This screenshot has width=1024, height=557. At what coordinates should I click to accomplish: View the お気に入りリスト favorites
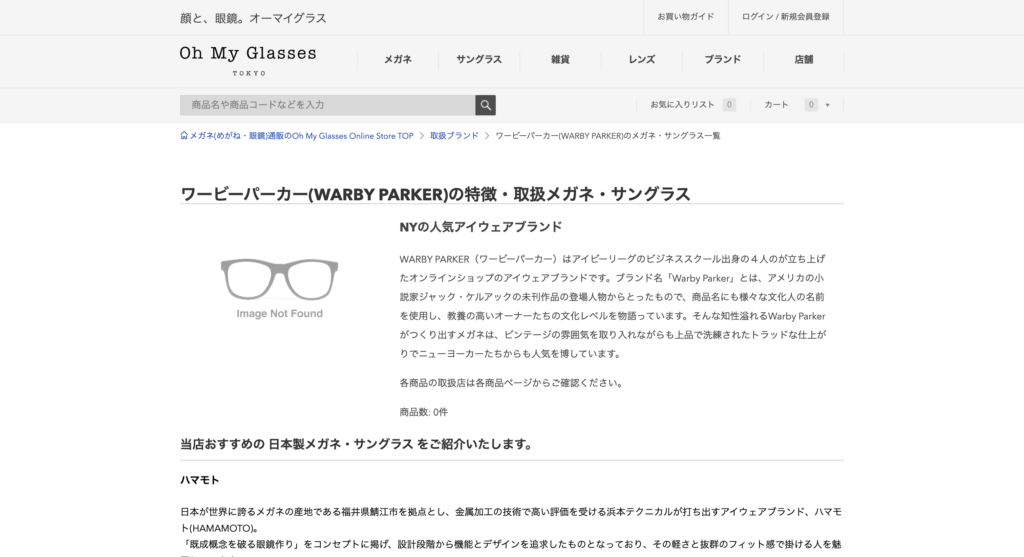coord(682,104)
